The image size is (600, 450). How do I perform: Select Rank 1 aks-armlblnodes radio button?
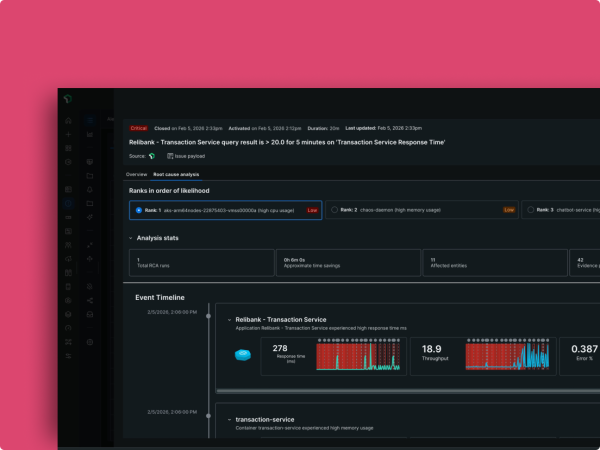tap(138, 211)
